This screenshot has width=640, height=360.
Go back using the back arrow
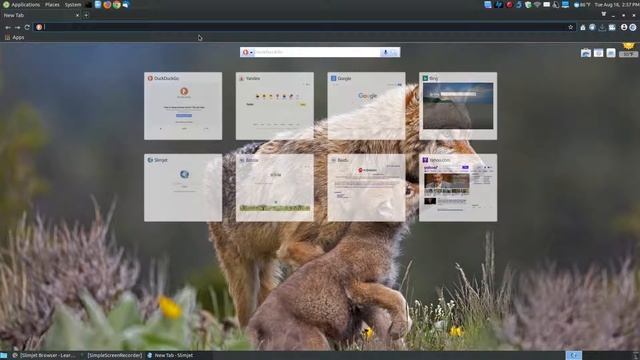(8, 27)
